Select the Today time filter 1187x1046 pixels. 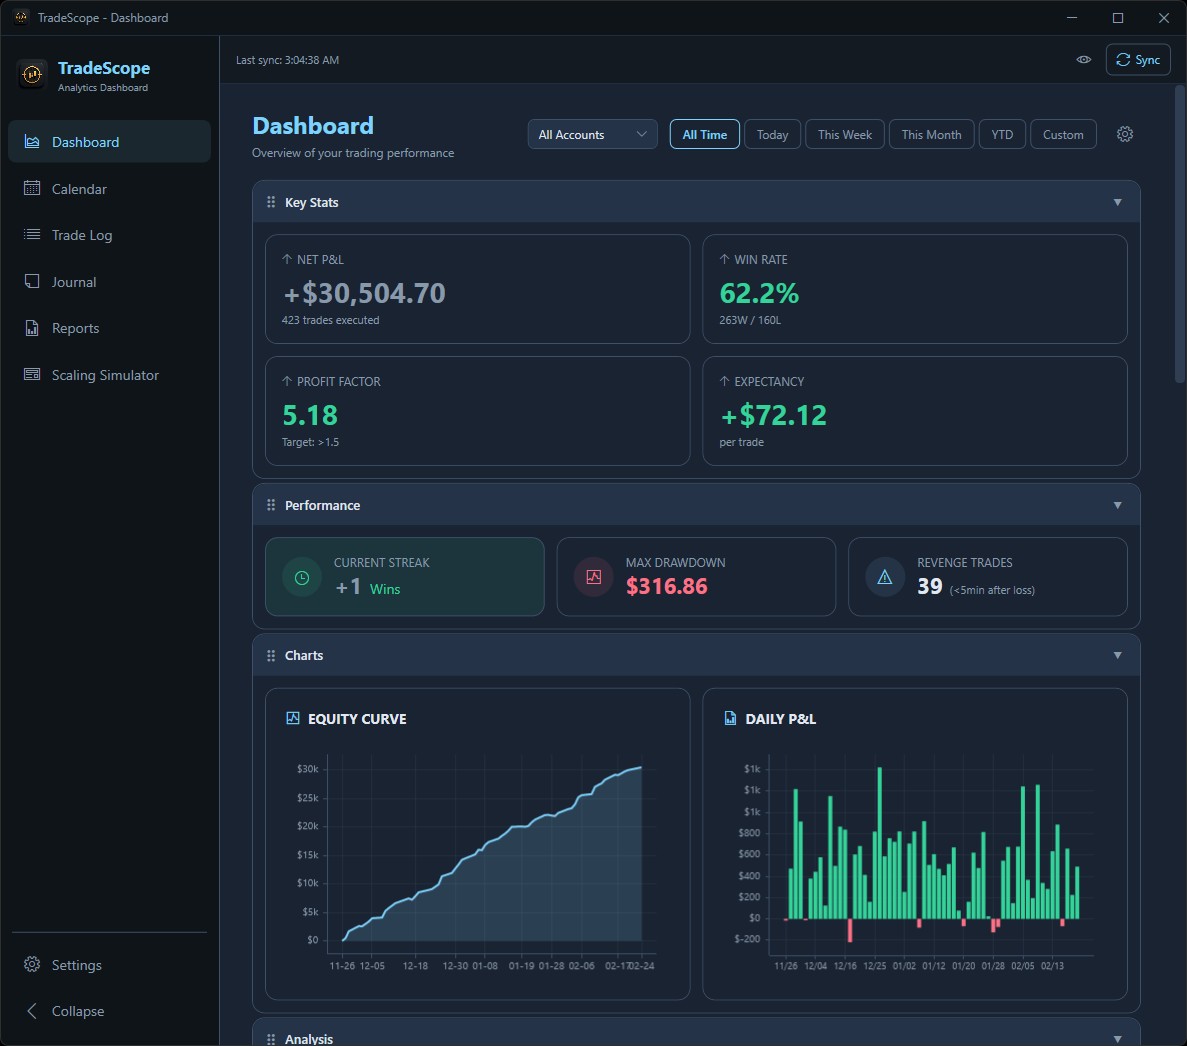click(772, 135)
